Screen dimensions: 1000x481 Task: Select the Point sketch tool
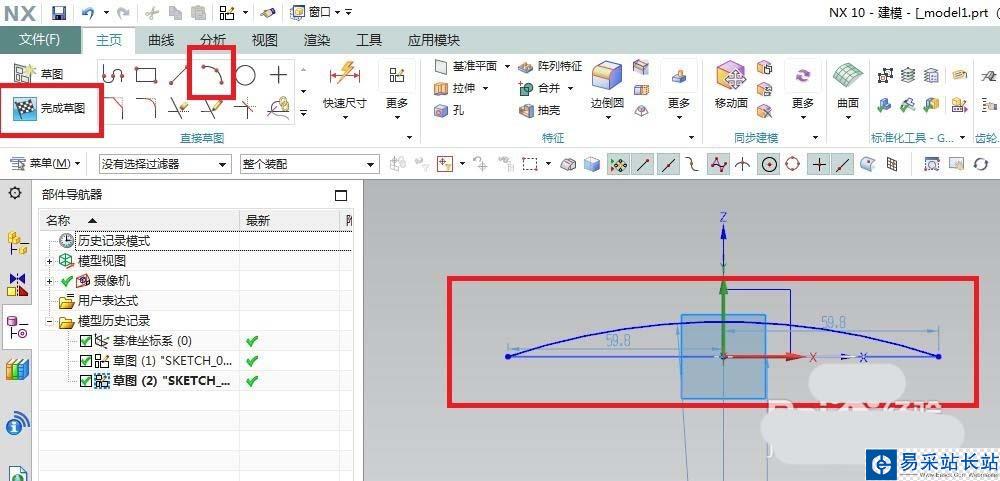pos(278,75)
